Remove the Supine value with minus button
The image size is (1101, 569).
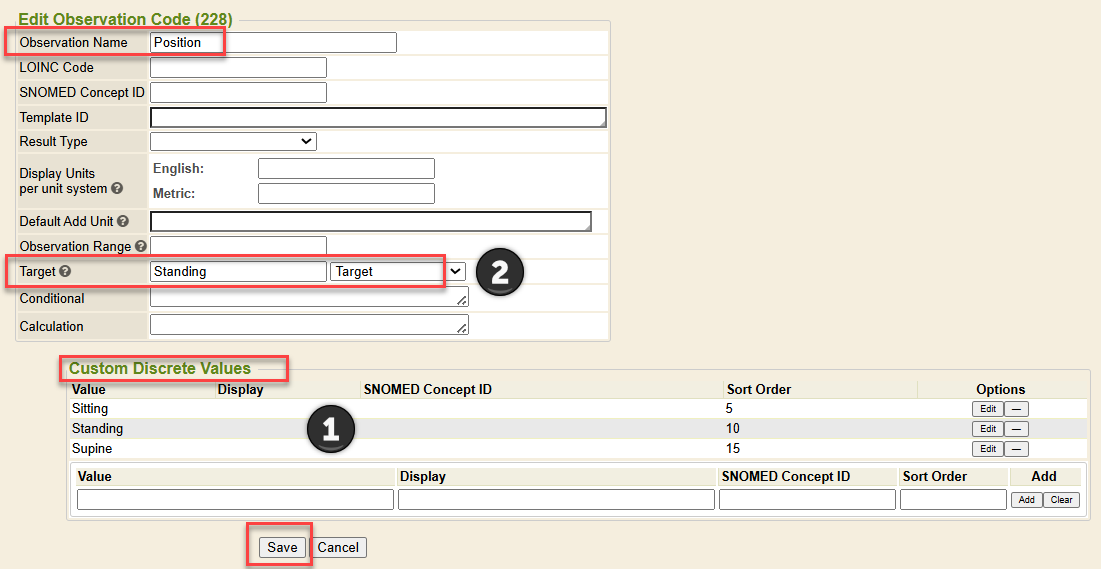point(1016,449)
